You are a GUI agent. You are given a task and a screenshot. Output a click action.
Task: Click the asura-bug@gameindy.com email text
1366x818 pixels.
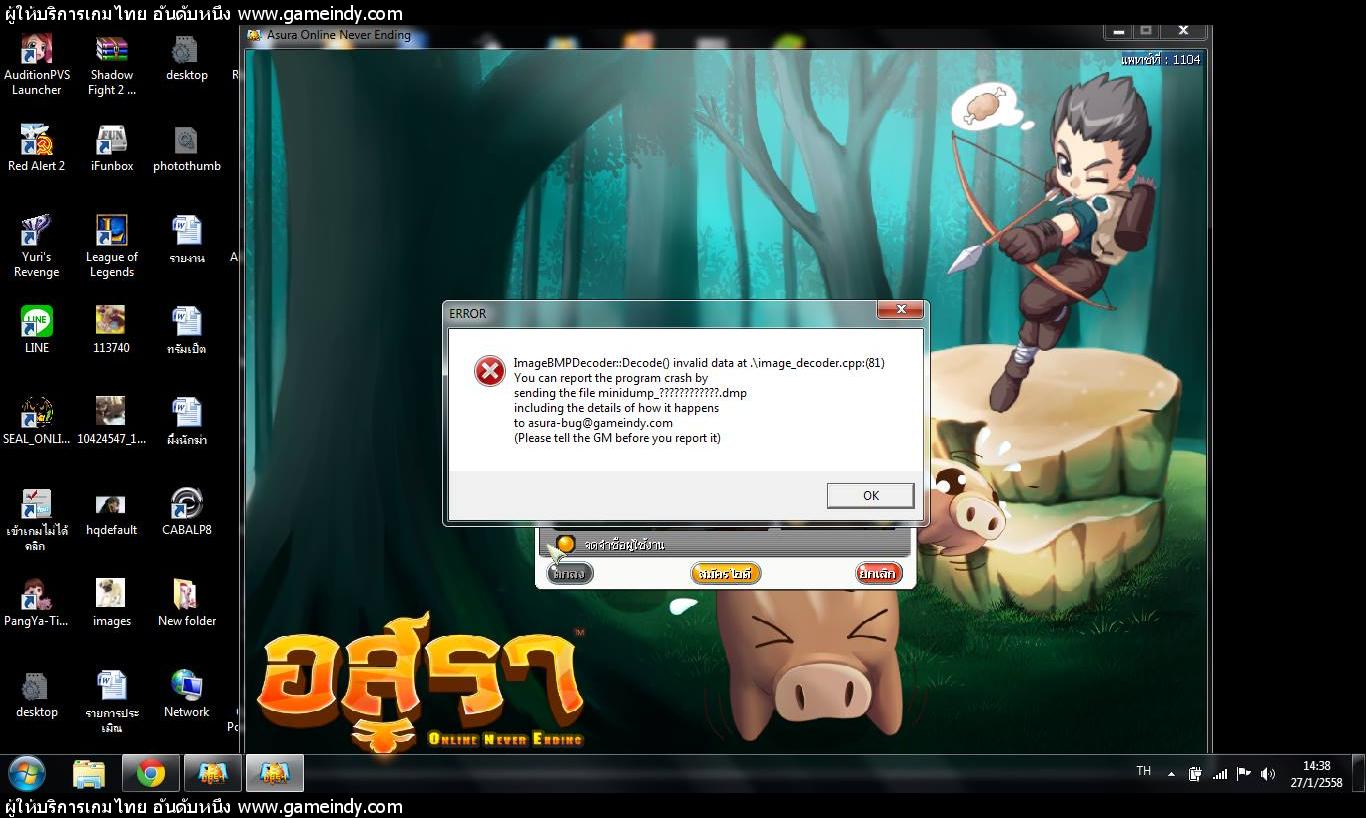coord(600,423)
